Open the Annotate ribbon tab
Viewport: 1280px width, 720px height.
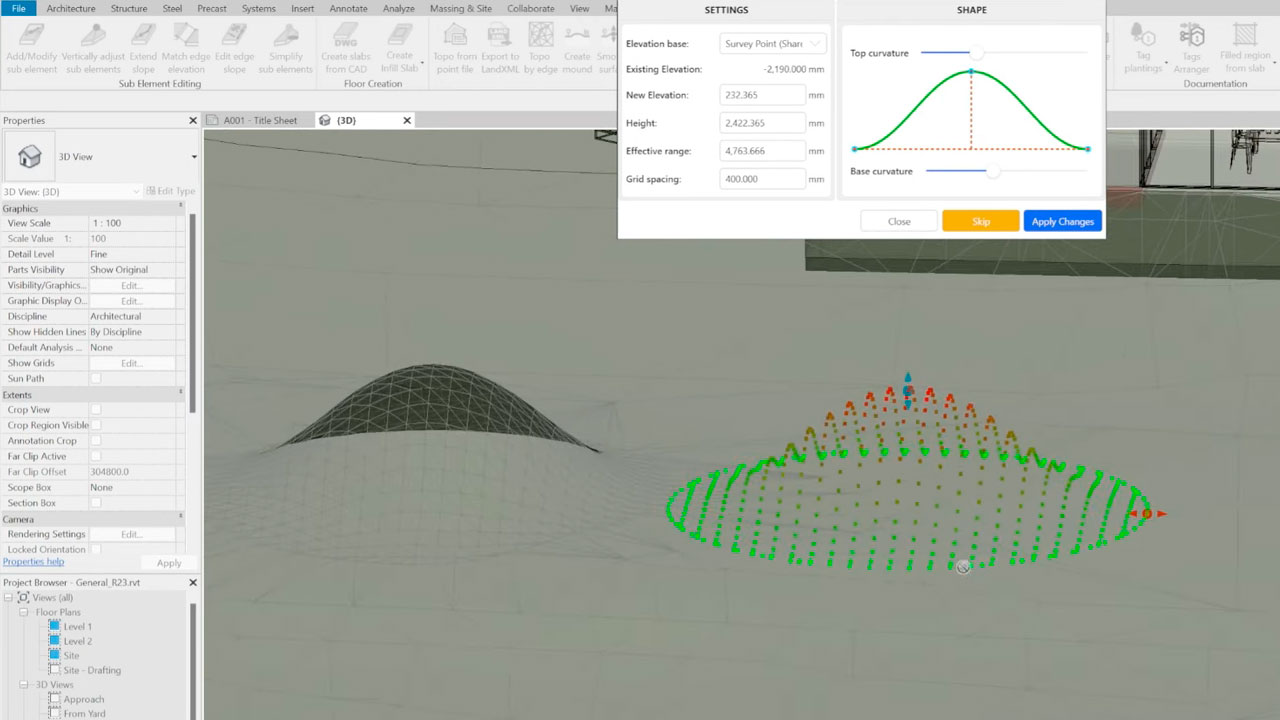click(x=349, y=8)
